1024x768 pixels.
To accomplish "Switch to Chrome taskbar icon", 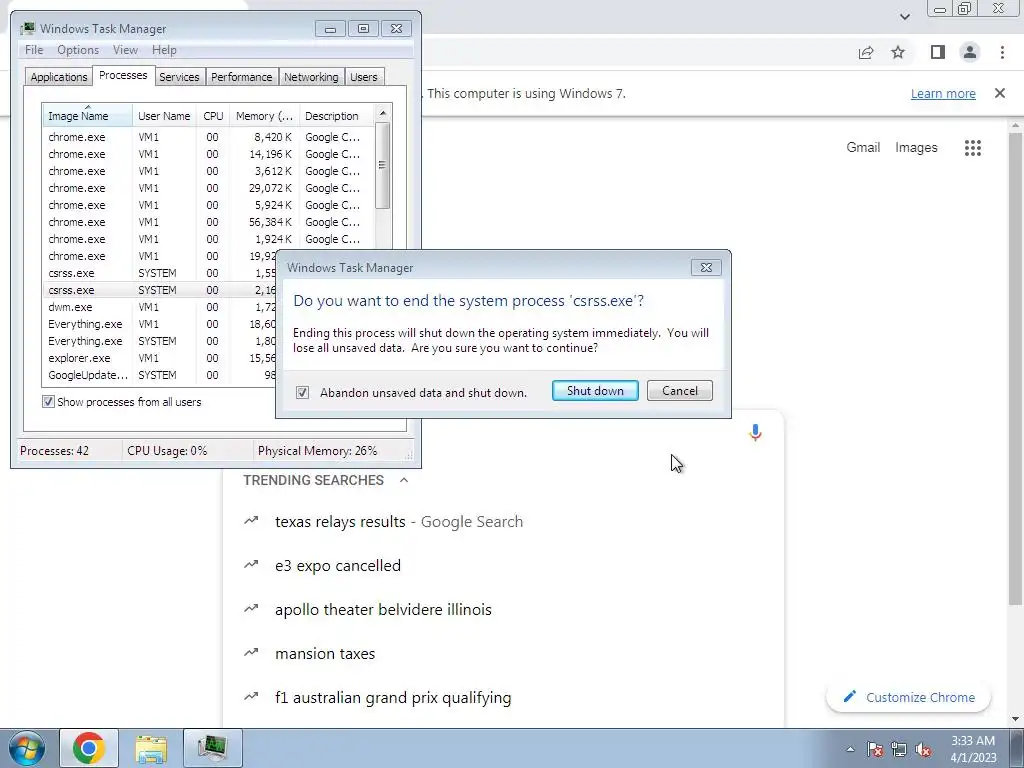I will pyautogui.click(x=89, y=748).
